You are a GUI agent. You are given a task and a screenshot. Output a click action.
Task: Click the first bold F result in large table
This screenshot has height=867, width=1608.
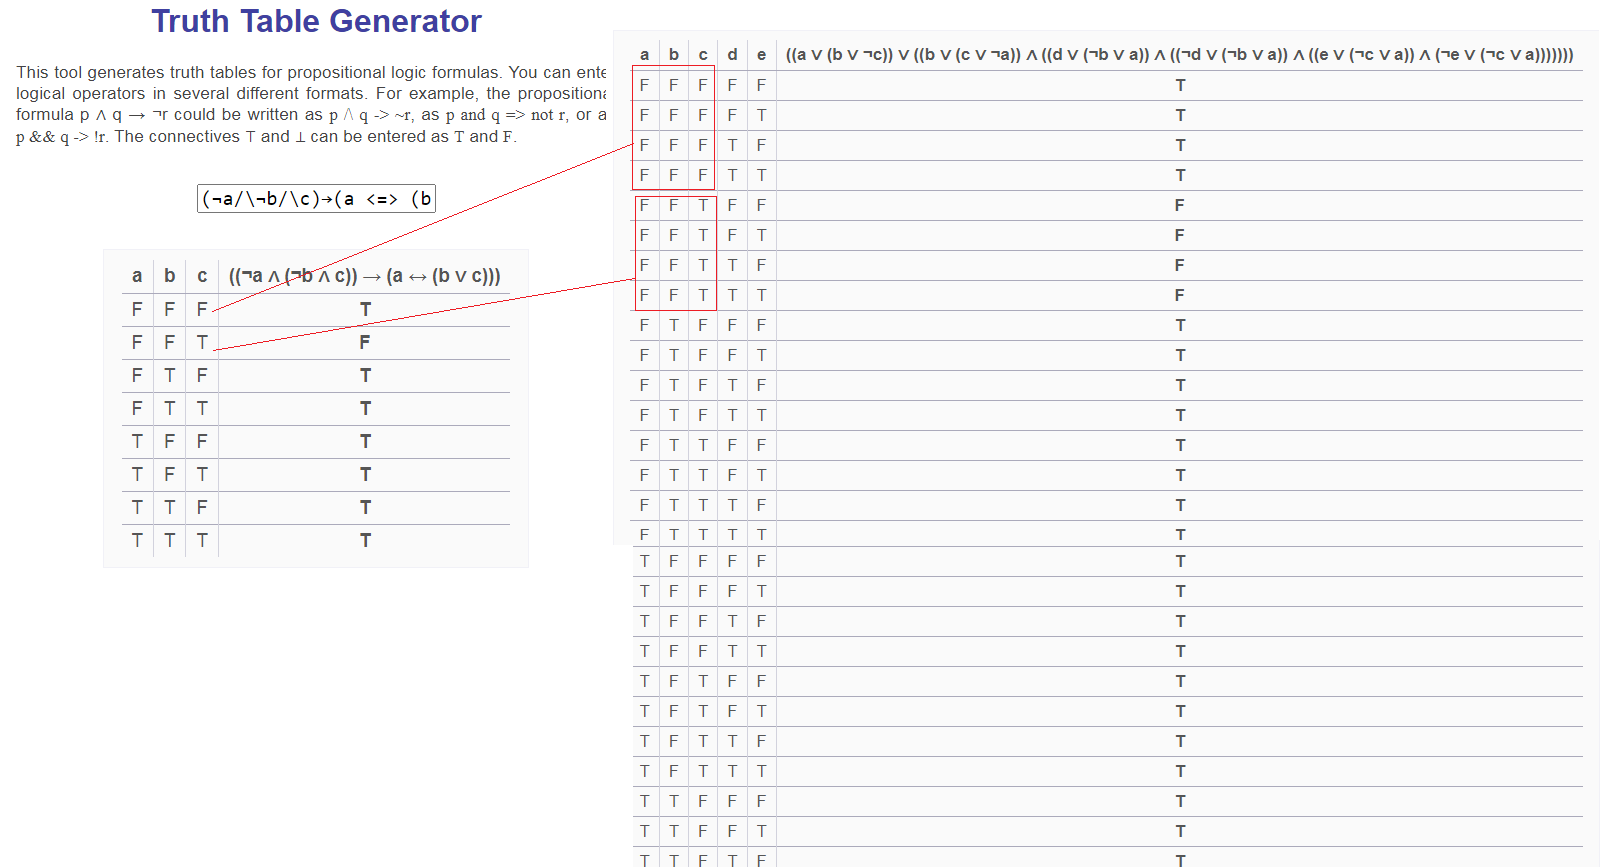(1180, 205)
